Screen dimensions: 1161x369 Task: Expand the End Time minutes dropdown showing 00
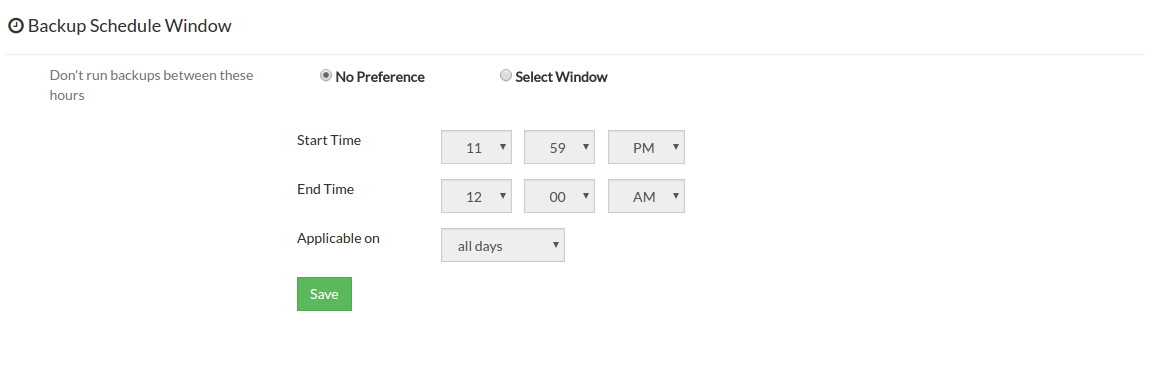coord(559,196)
